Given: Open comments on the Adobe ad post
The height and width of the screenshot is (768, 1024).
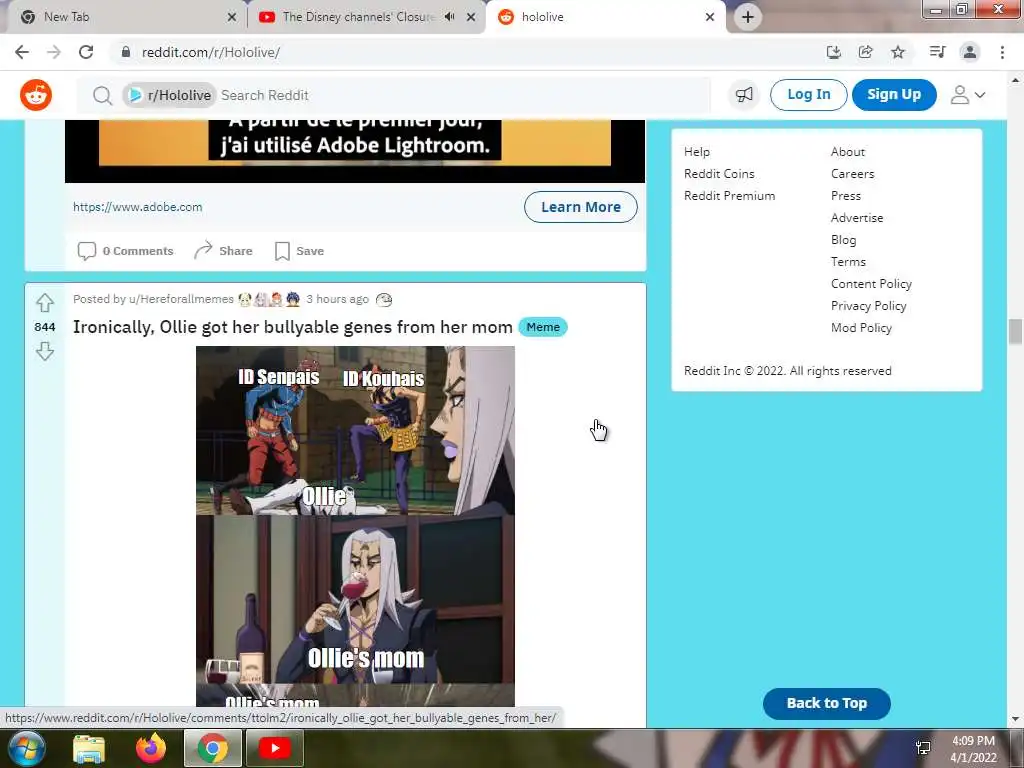Looking at the screenshot, I should tap(125, 251).
